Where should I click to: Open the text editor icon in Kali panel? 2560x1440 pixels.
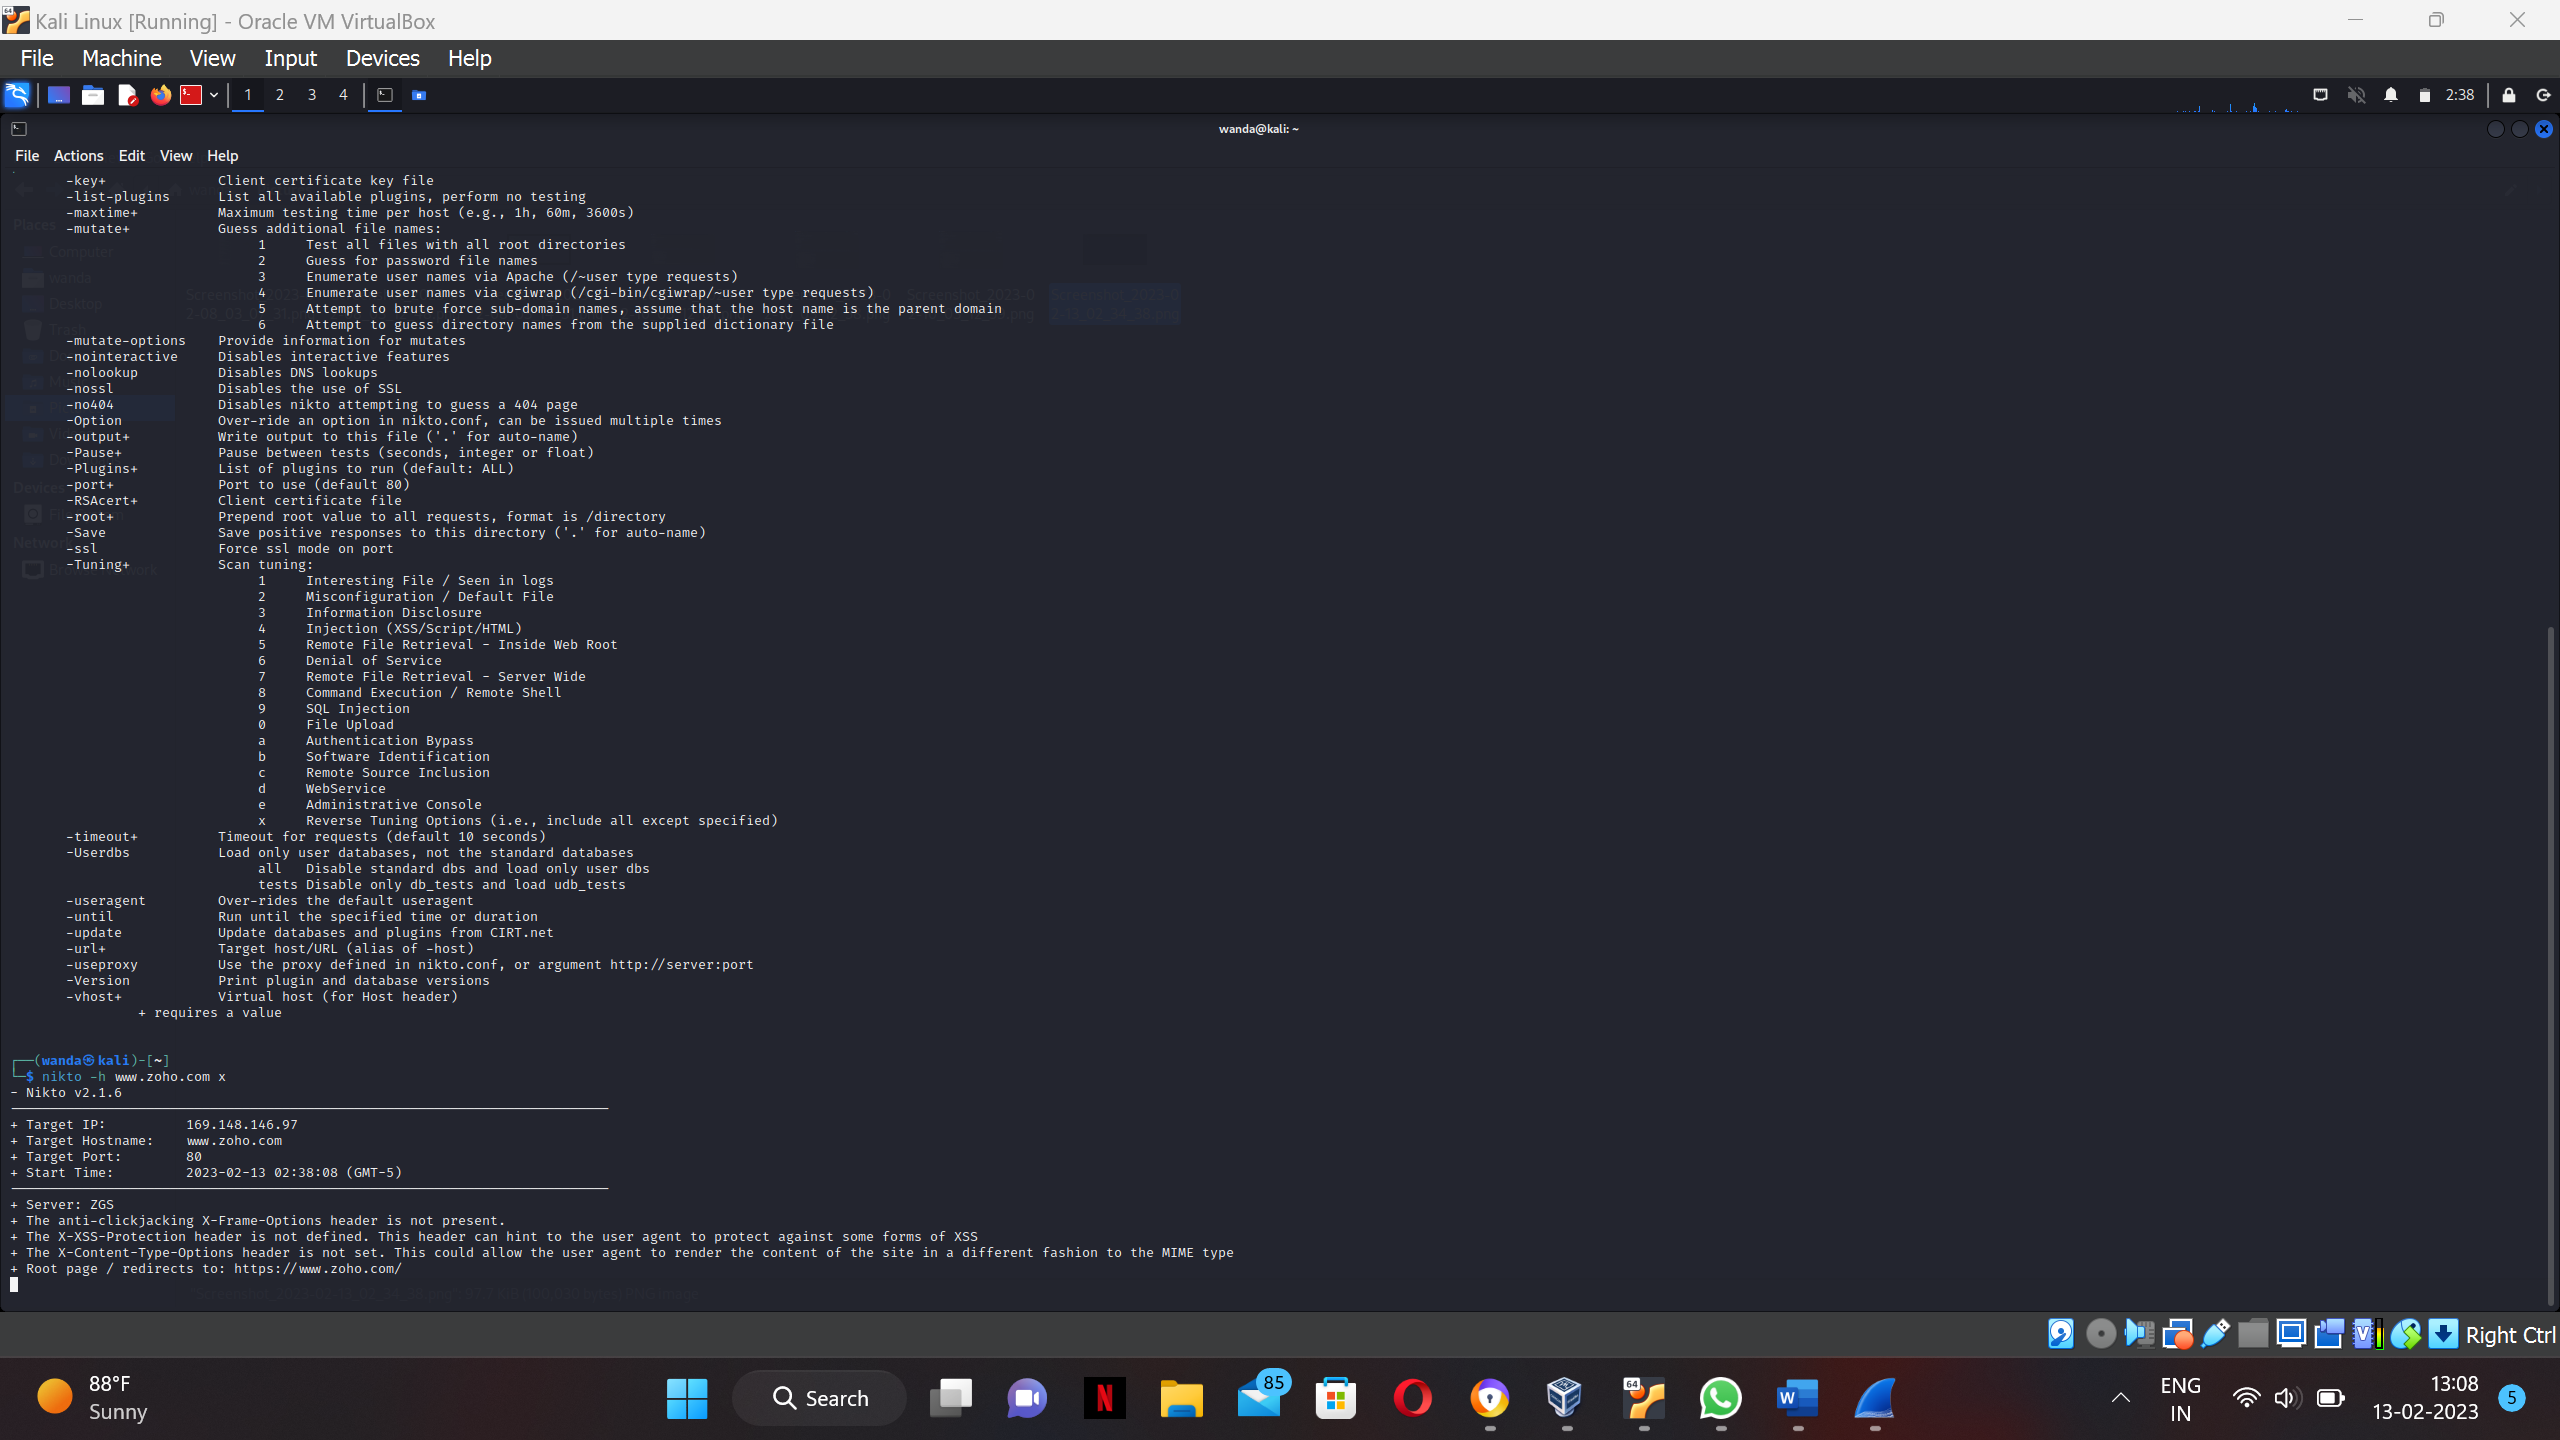(x=128, y=95)
